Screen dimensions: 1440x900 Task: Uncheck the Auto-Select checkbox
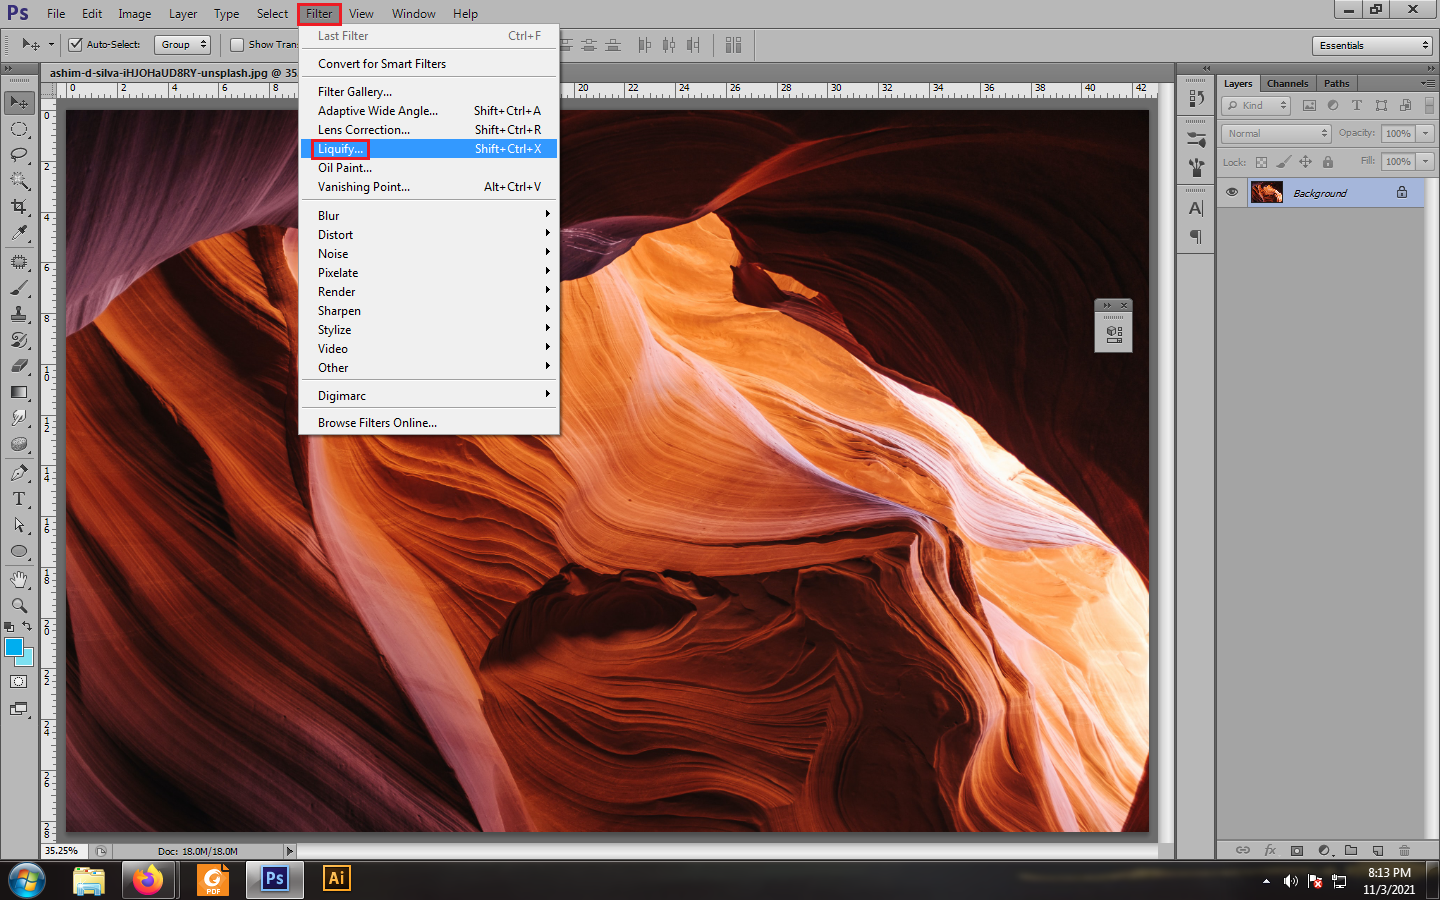(75, 44)
